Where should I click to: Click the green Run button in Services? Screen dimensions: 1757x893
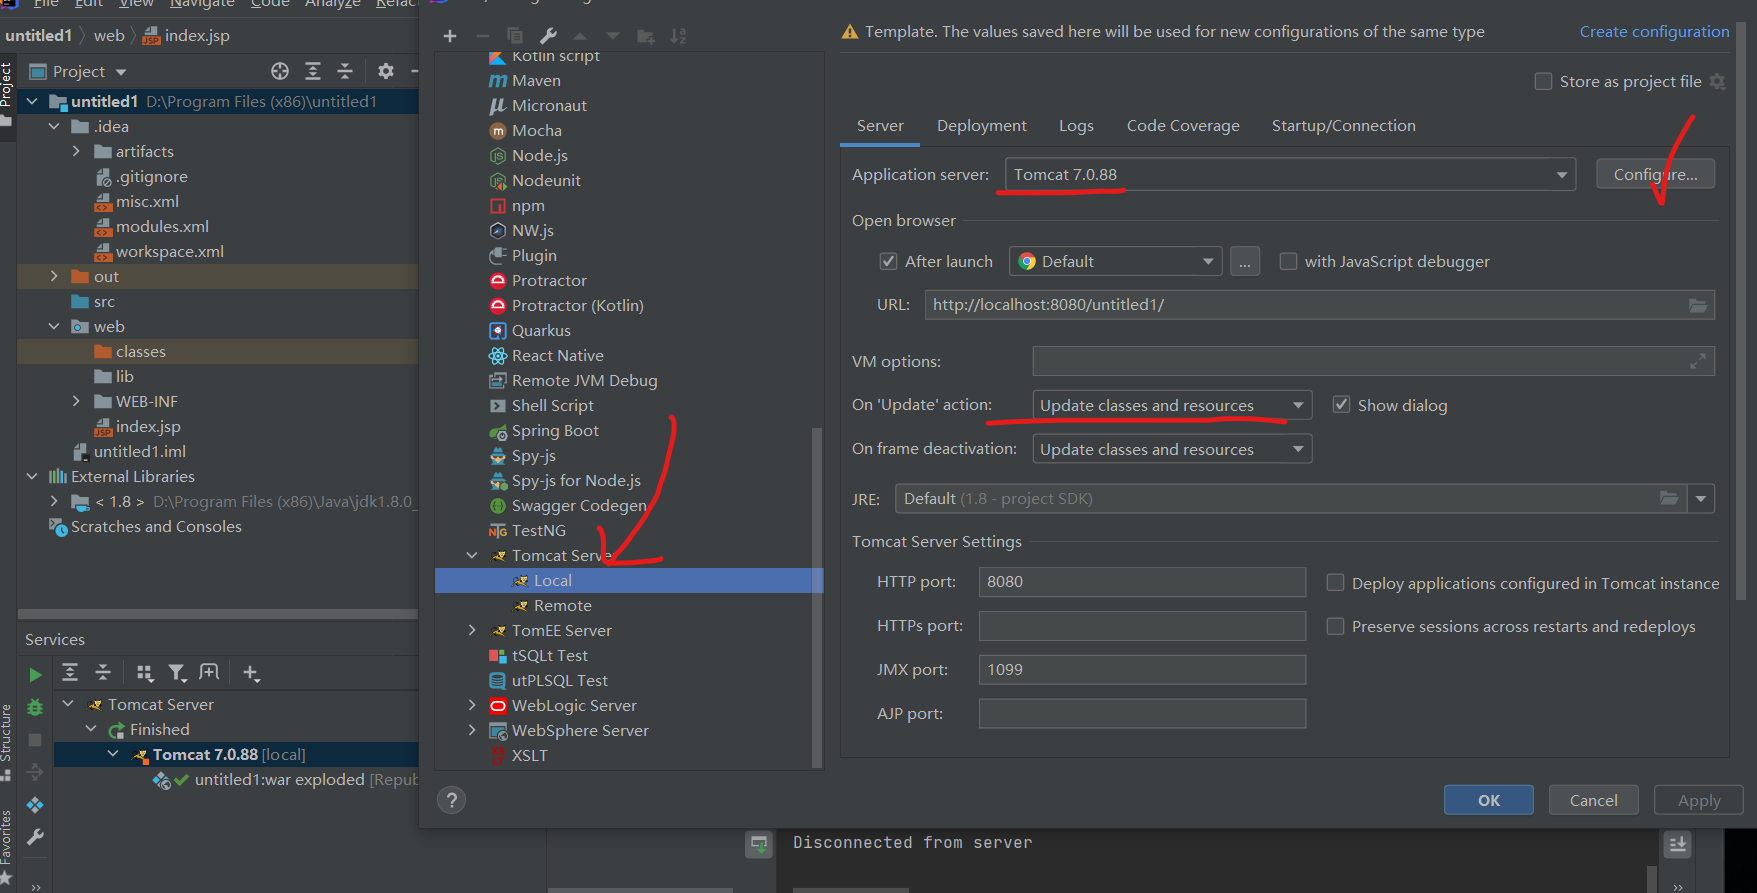click(x=35, y=675)
